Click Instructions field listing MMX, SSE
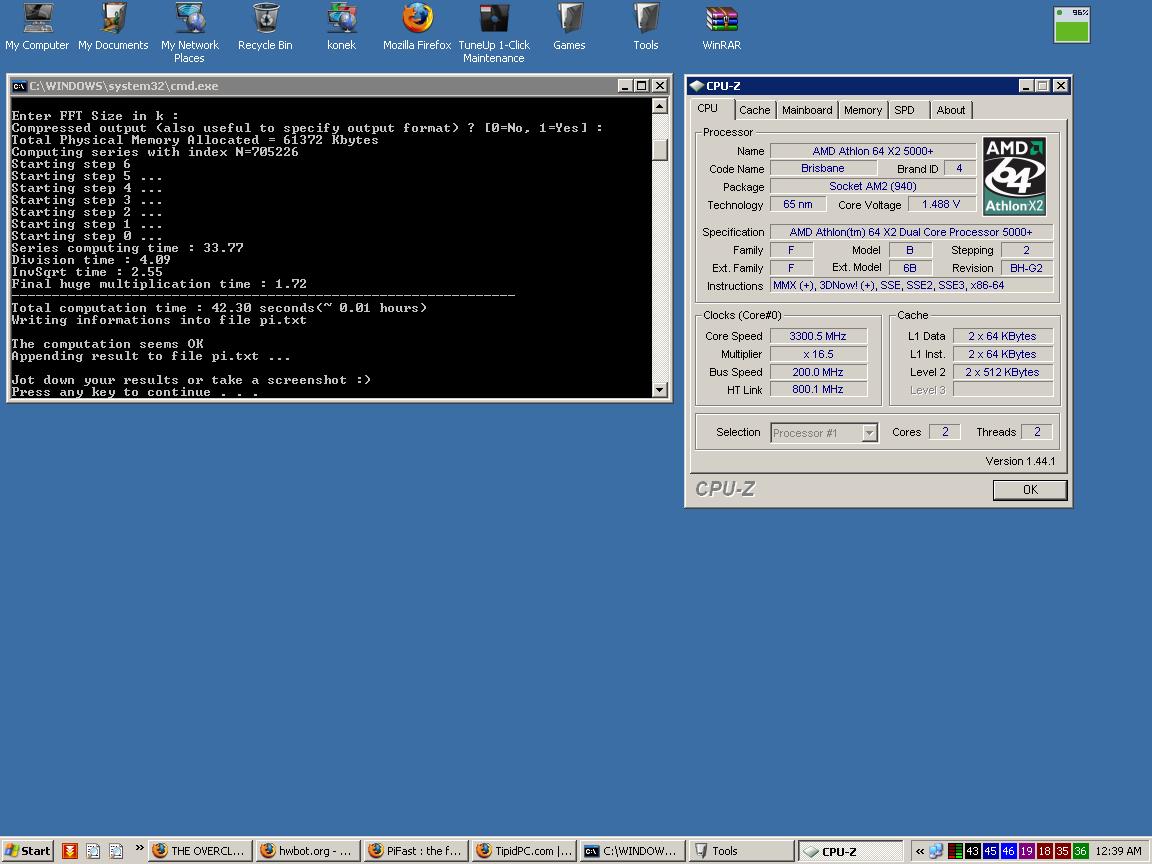Screen dimensions: 1152x864 [x=911, y=285]
